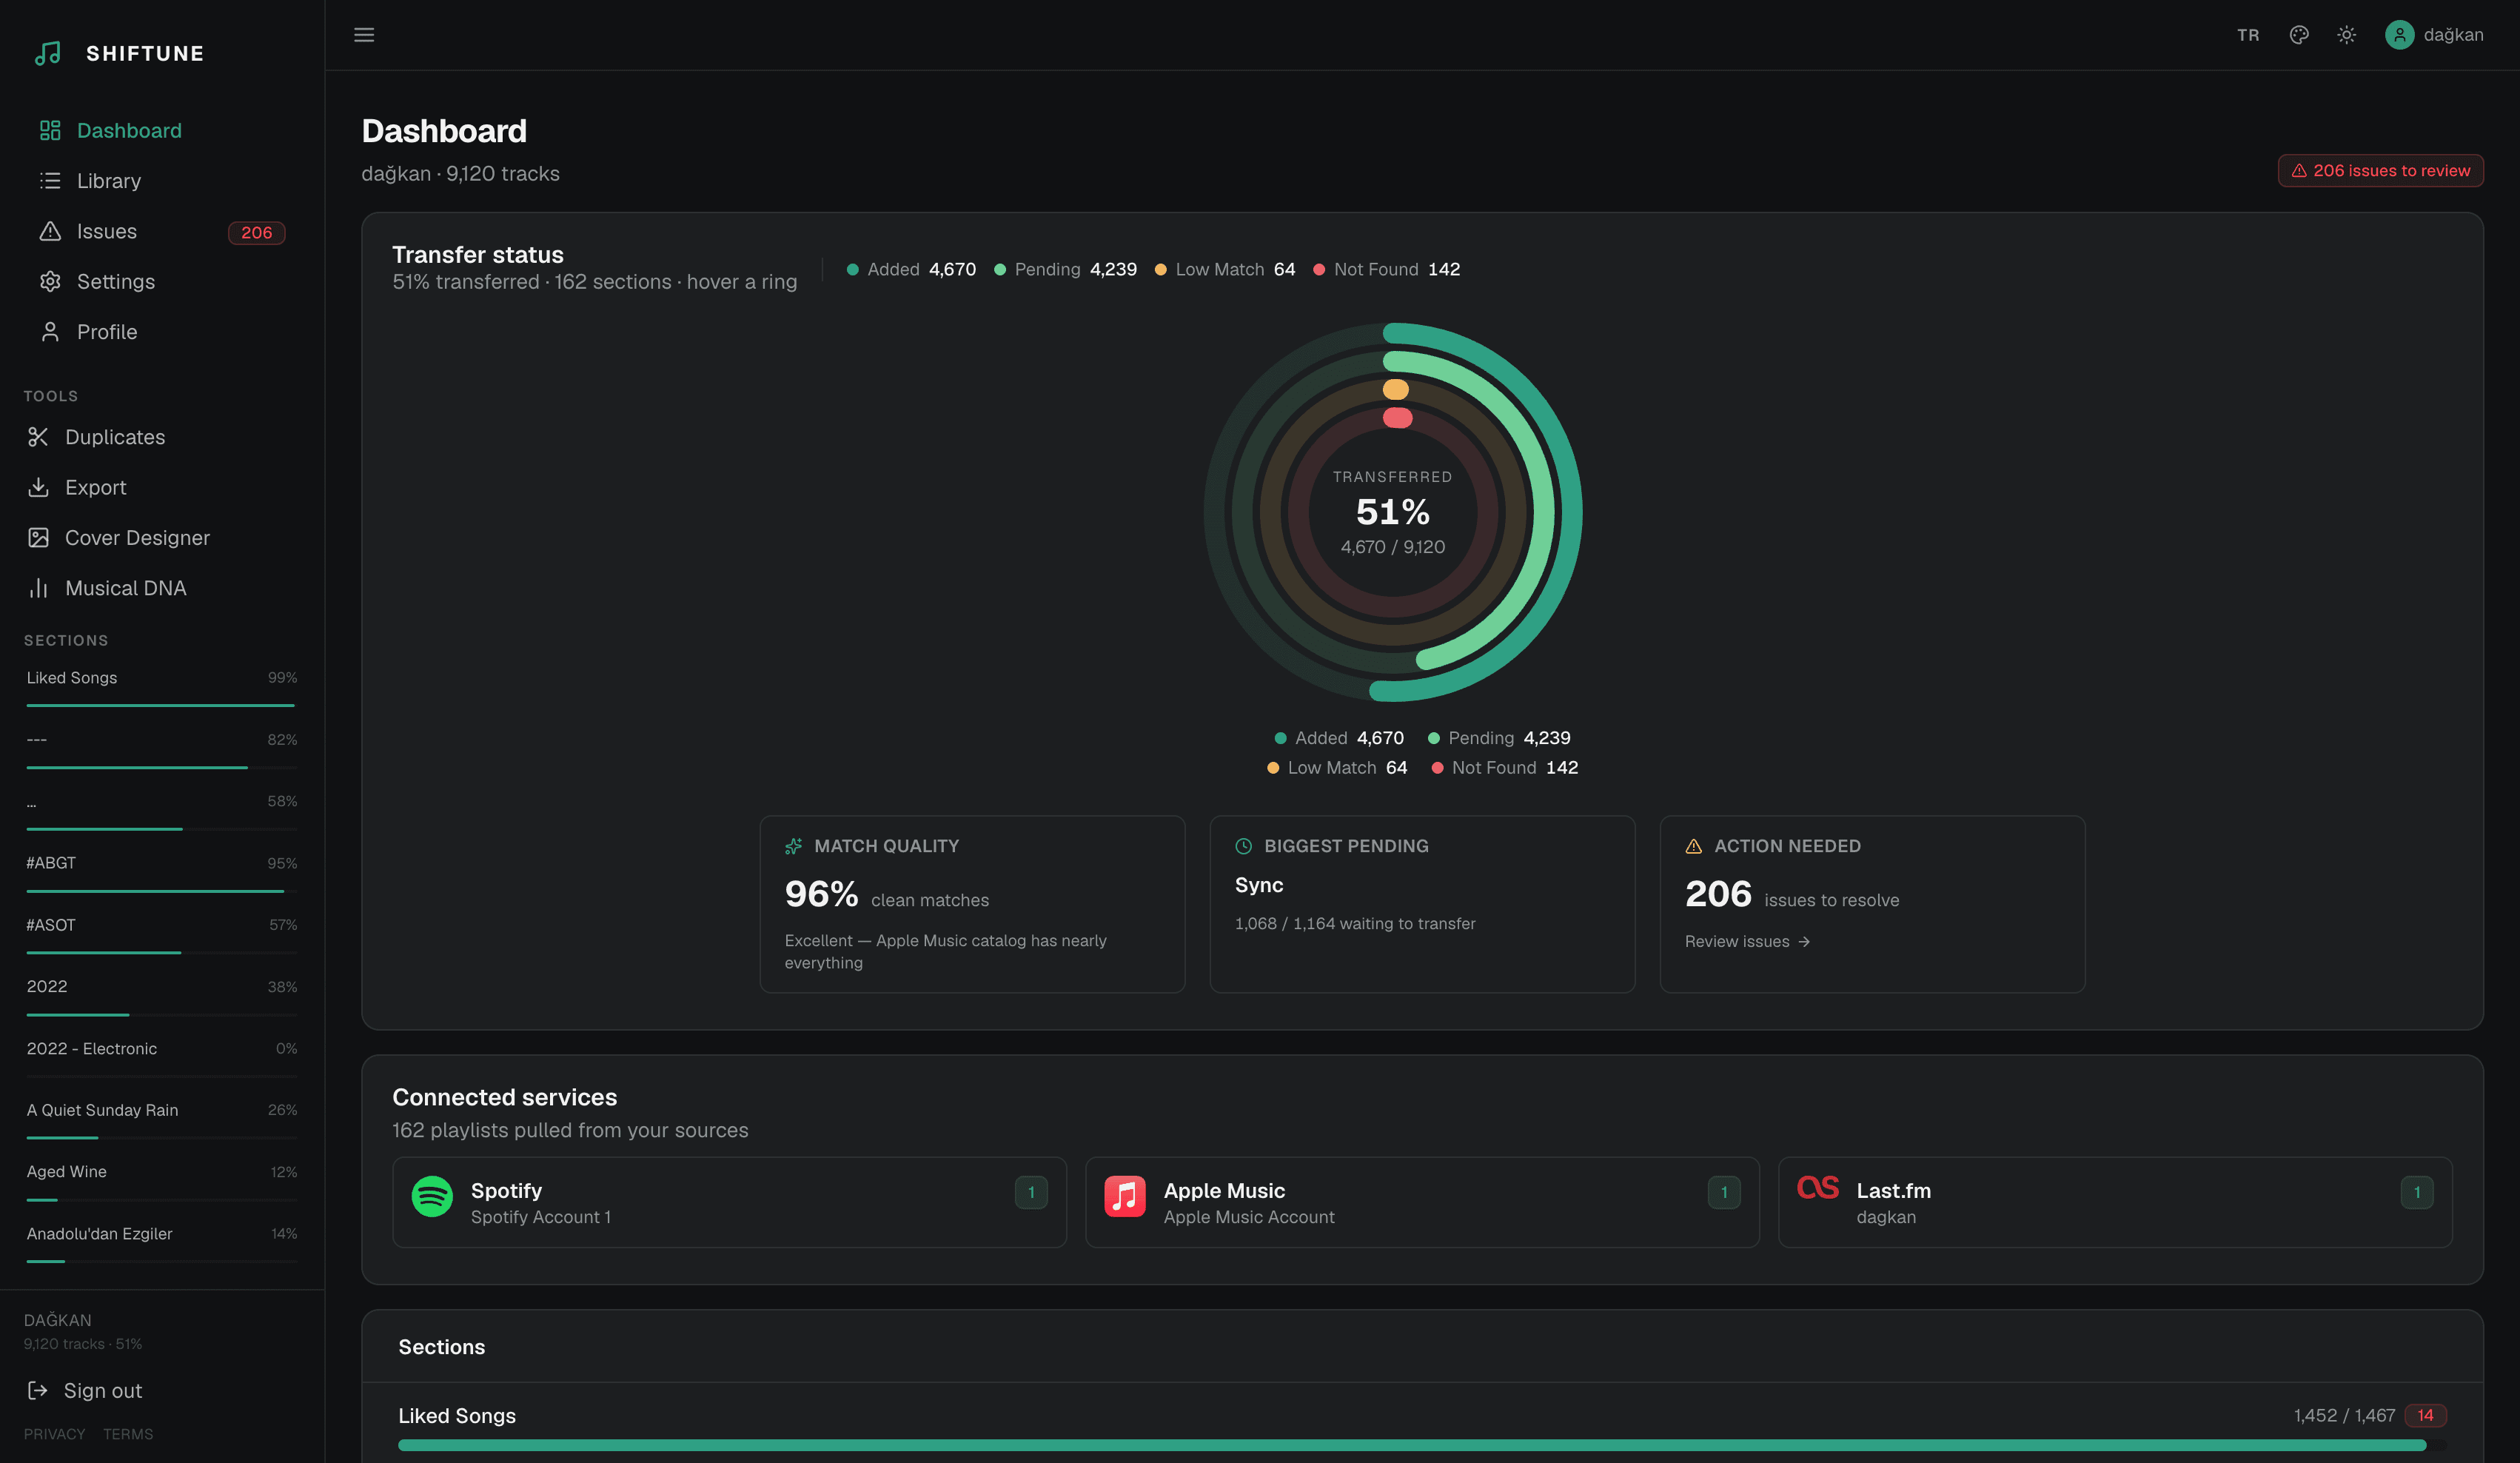Click Low Match 64 in the top legend
The width and height of the screenshot is (2520, 1463).
(1225, 270)
